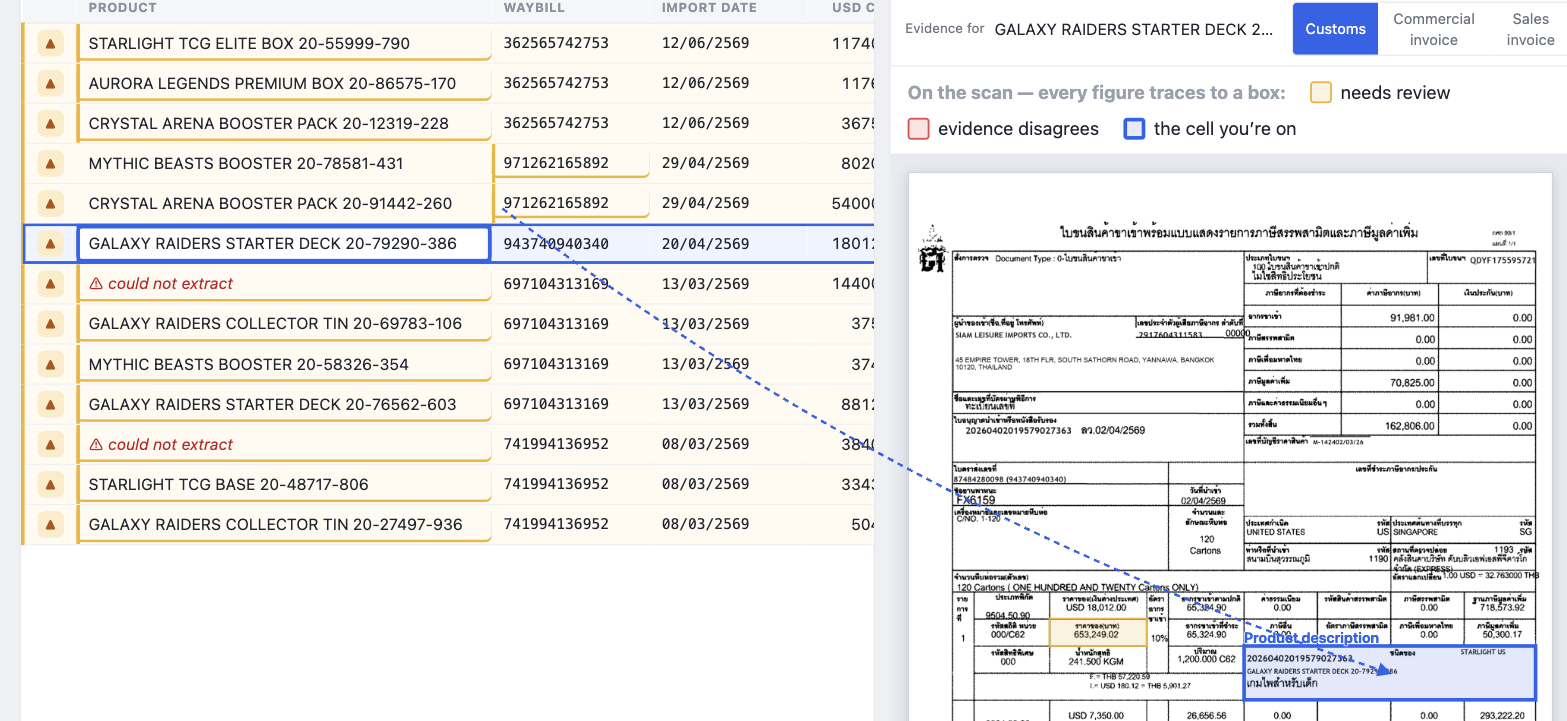The width and height of the screenshot is (1567, 721).
Task: Open the Commercial invoice tab
Action: [x=1433, y=29]
